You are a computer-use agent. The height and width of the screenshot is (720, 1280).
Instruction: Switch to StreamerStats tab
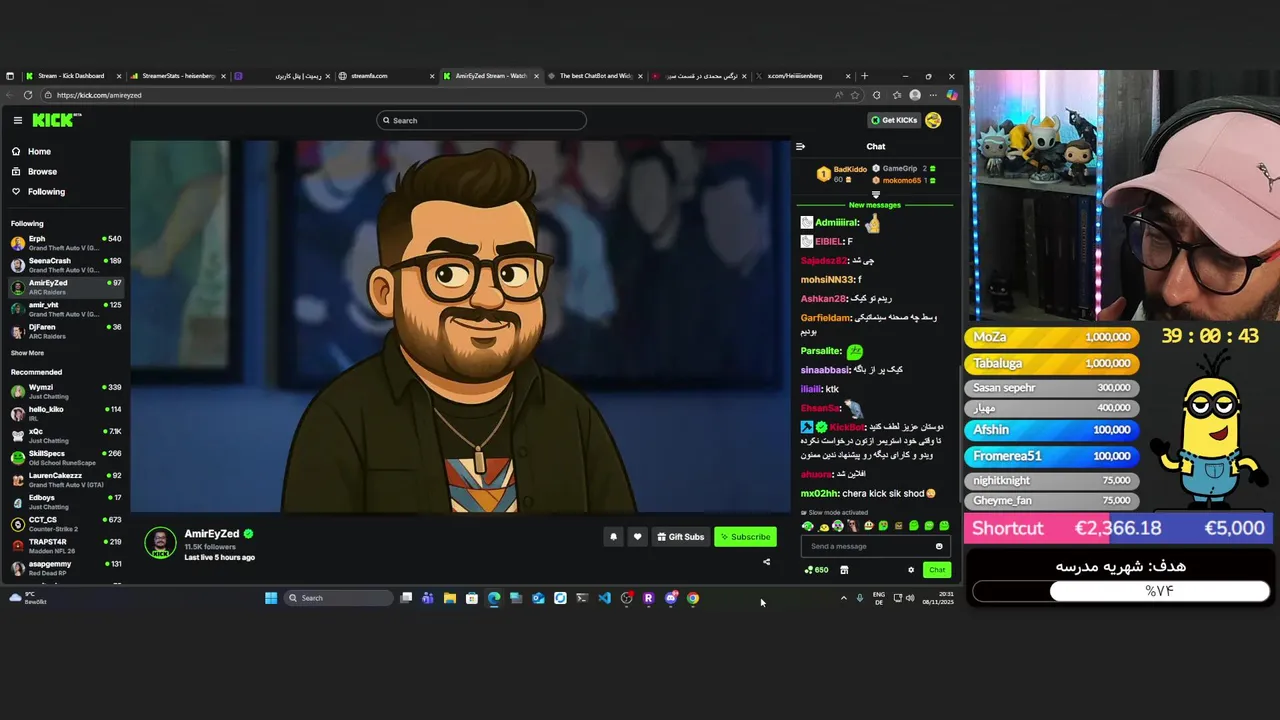click(178, 76)
